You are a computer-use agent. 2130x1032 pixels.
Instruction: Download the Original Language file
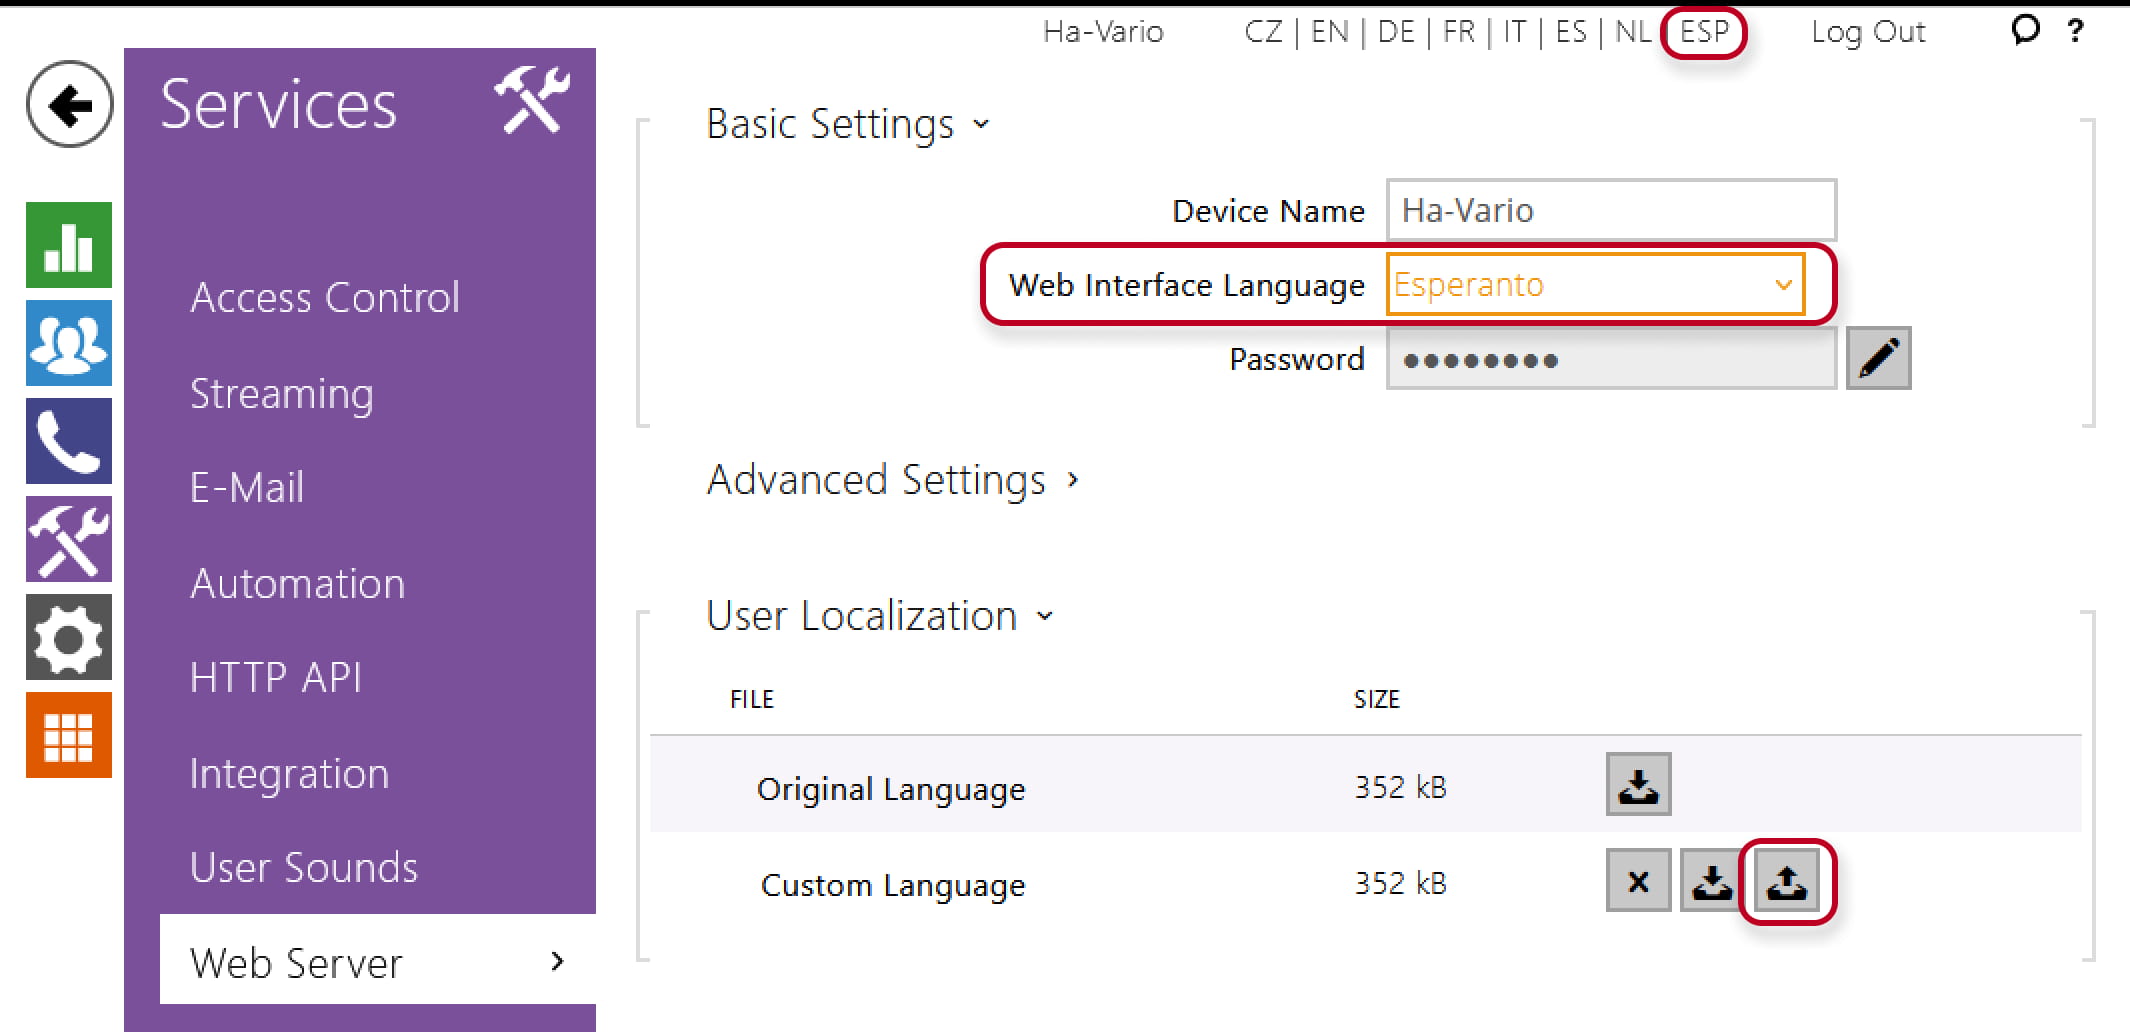1638,784
